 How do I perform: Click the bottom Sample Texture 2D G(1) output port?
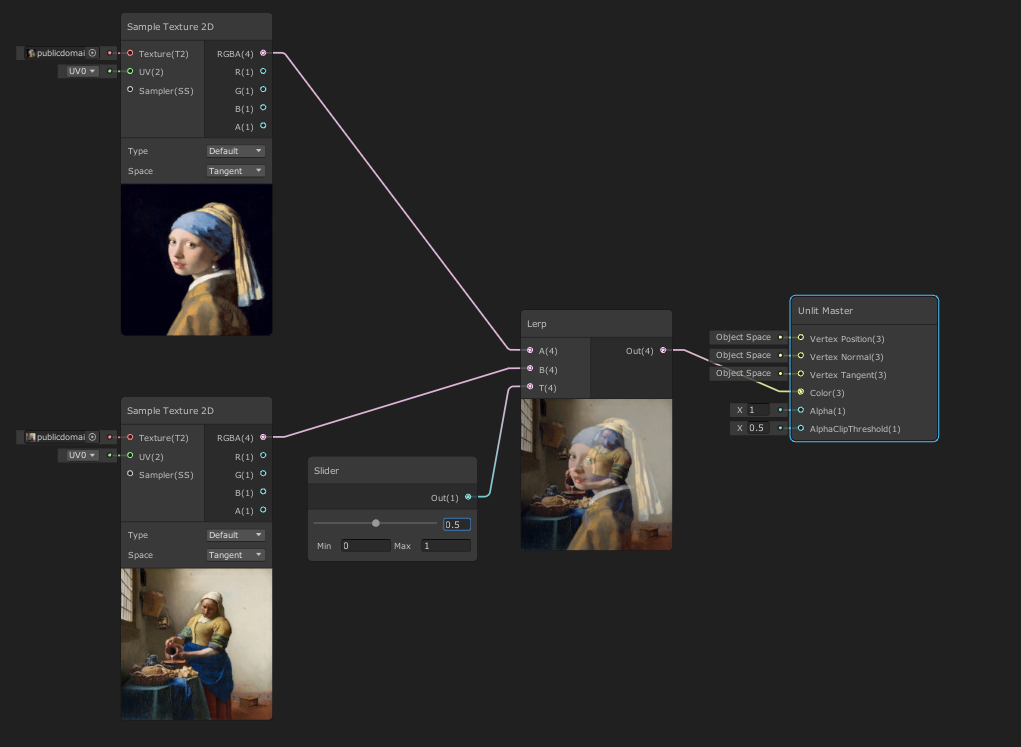tap(263, 473)
